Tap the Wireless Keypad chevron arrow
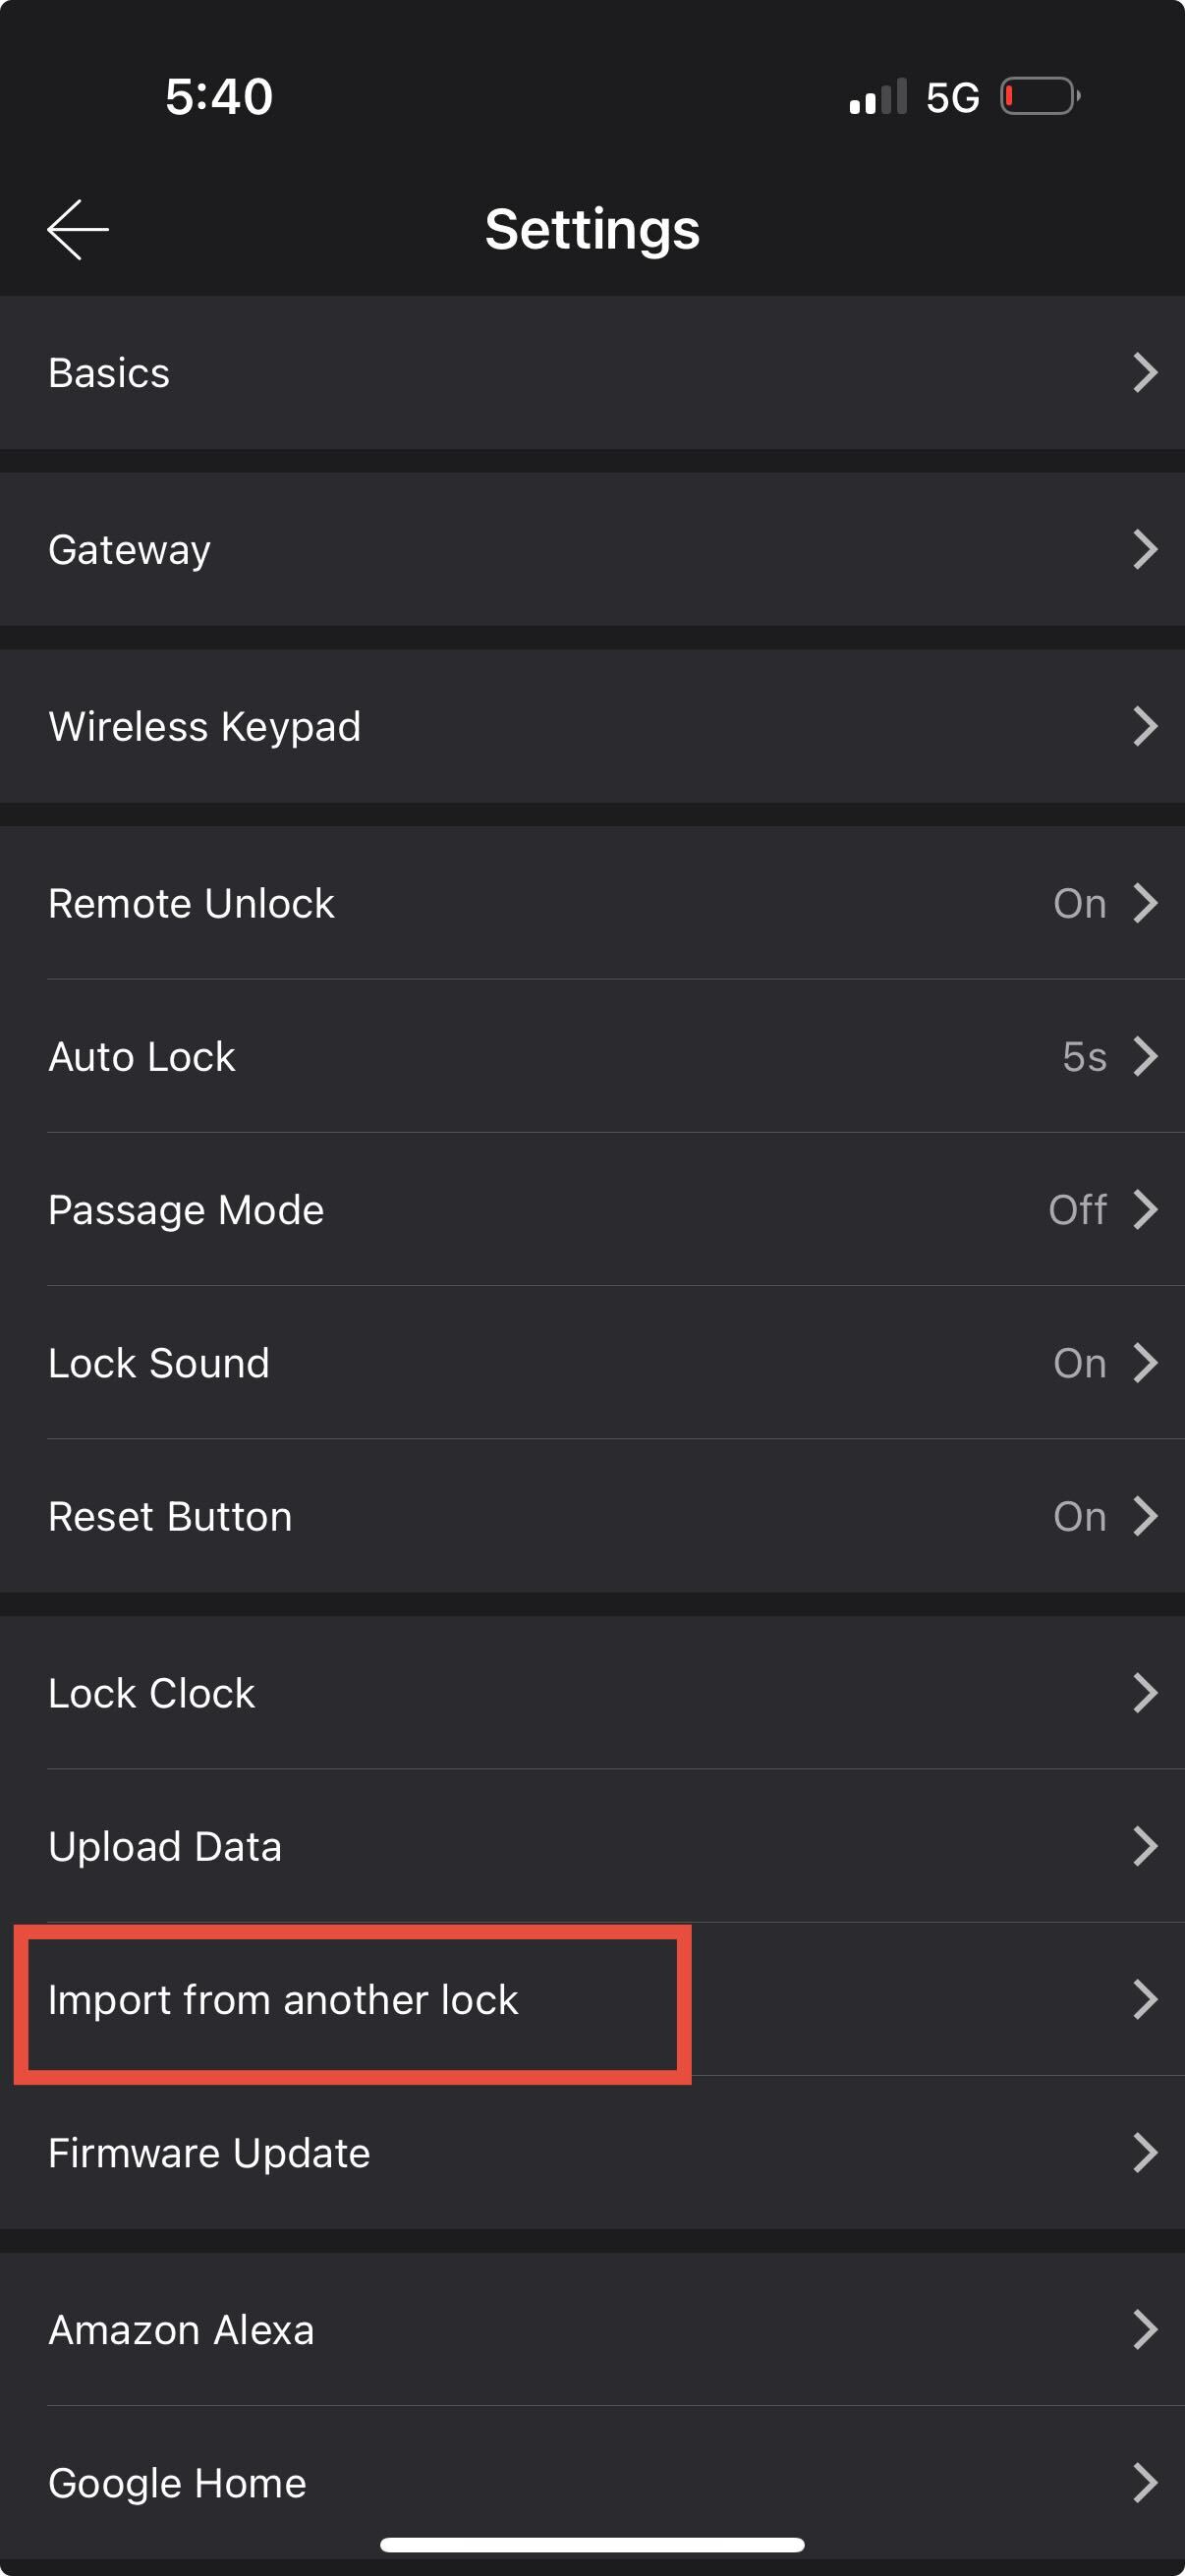 coord(1145,726)
